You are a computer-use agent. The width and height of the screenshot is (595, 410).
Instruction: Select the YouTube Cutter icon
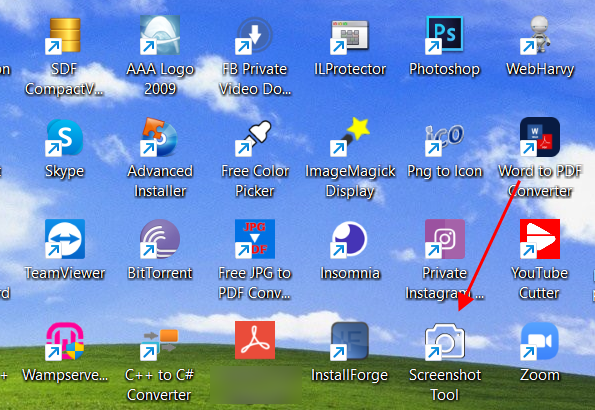[540, 239]
